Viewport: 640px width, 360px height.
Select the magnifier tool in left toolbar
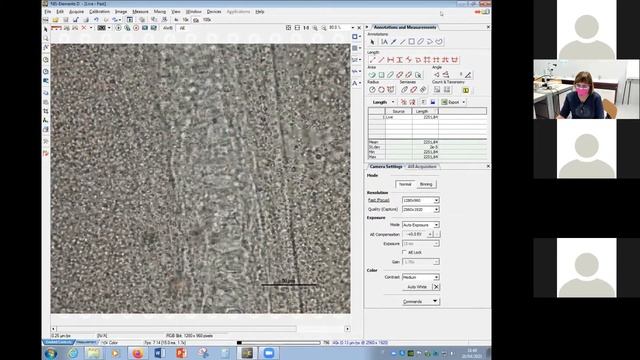coord(46,38)
